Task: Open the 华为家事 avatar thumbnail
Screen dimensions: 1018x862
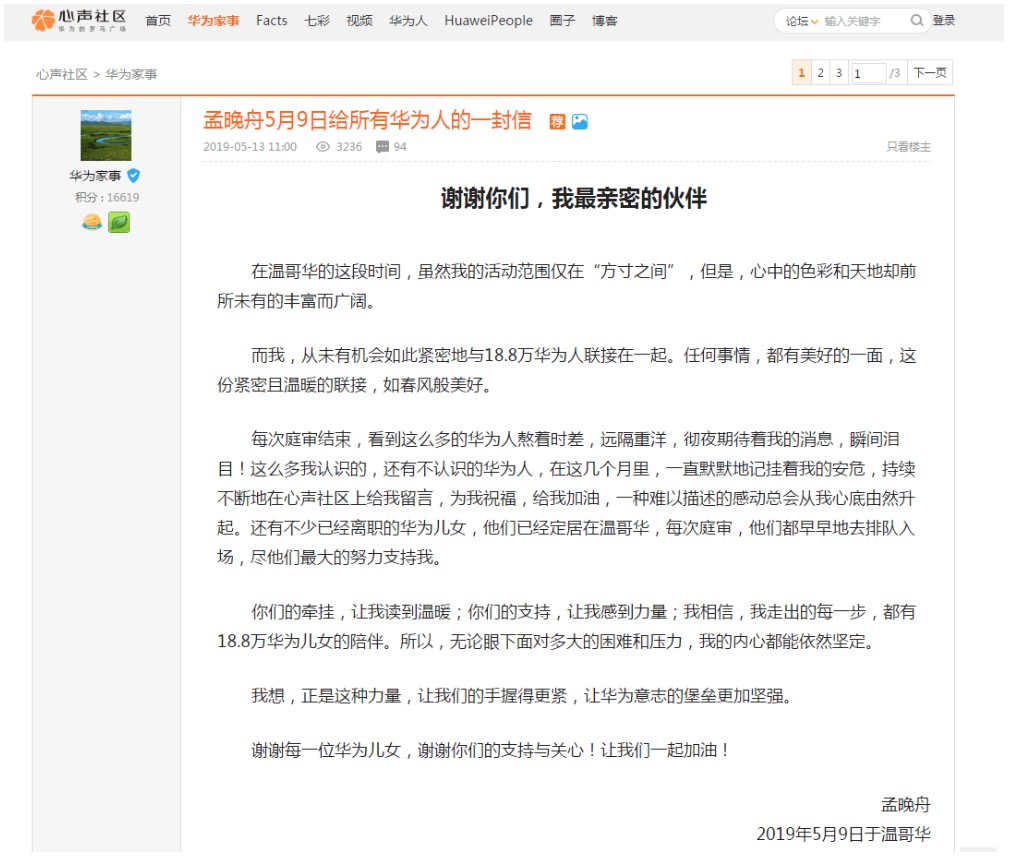Action: (106, 135)
